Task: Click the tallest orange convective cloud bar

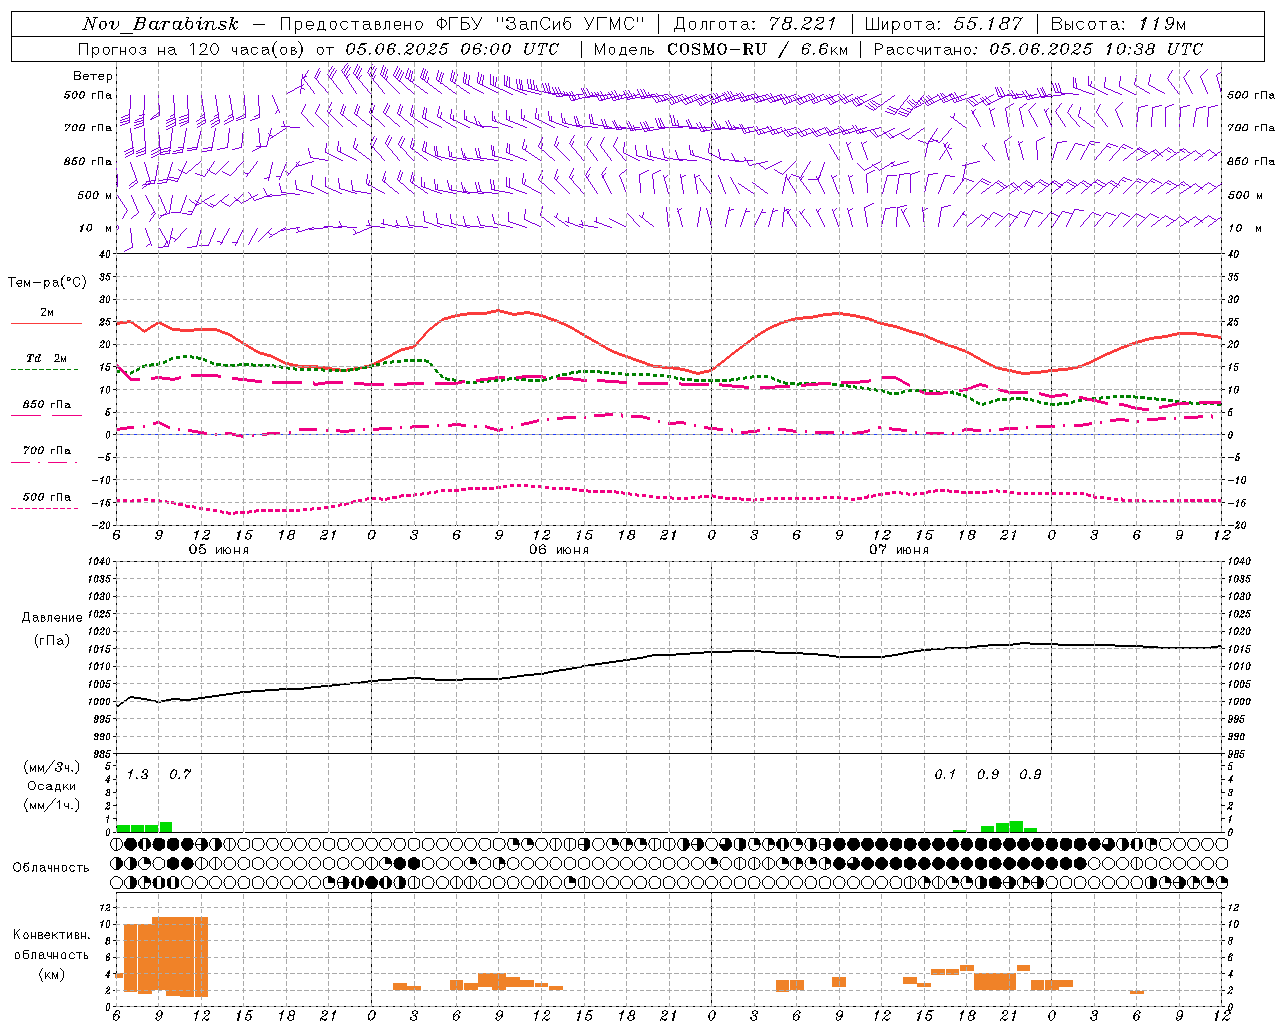Action: pyautogui.click(x=180, y=956)
